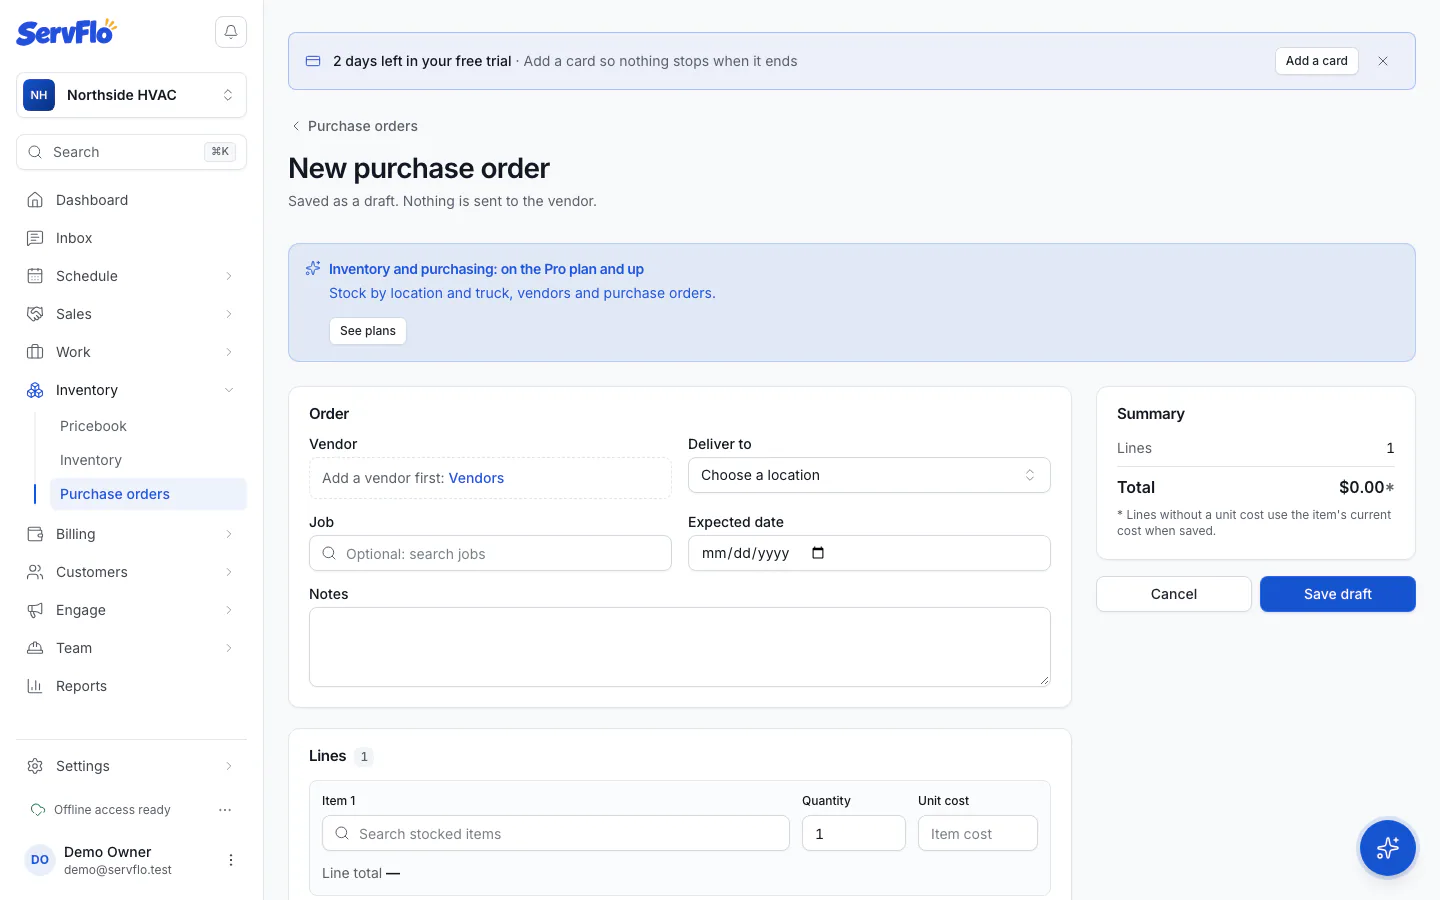The image size is (1440, 900).
Task: Cancel the new purchase order
Action: [1174, 594]
